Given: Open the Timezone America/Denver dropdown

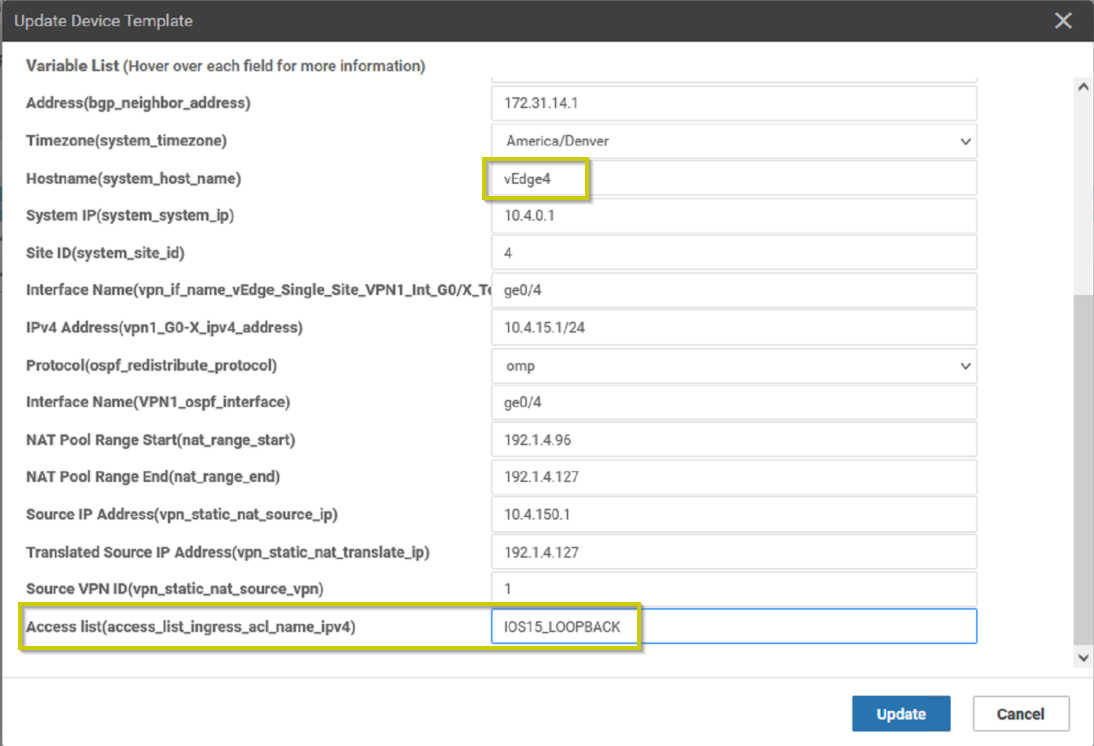Looking at the screenshot, I should [x=733, y=141].
